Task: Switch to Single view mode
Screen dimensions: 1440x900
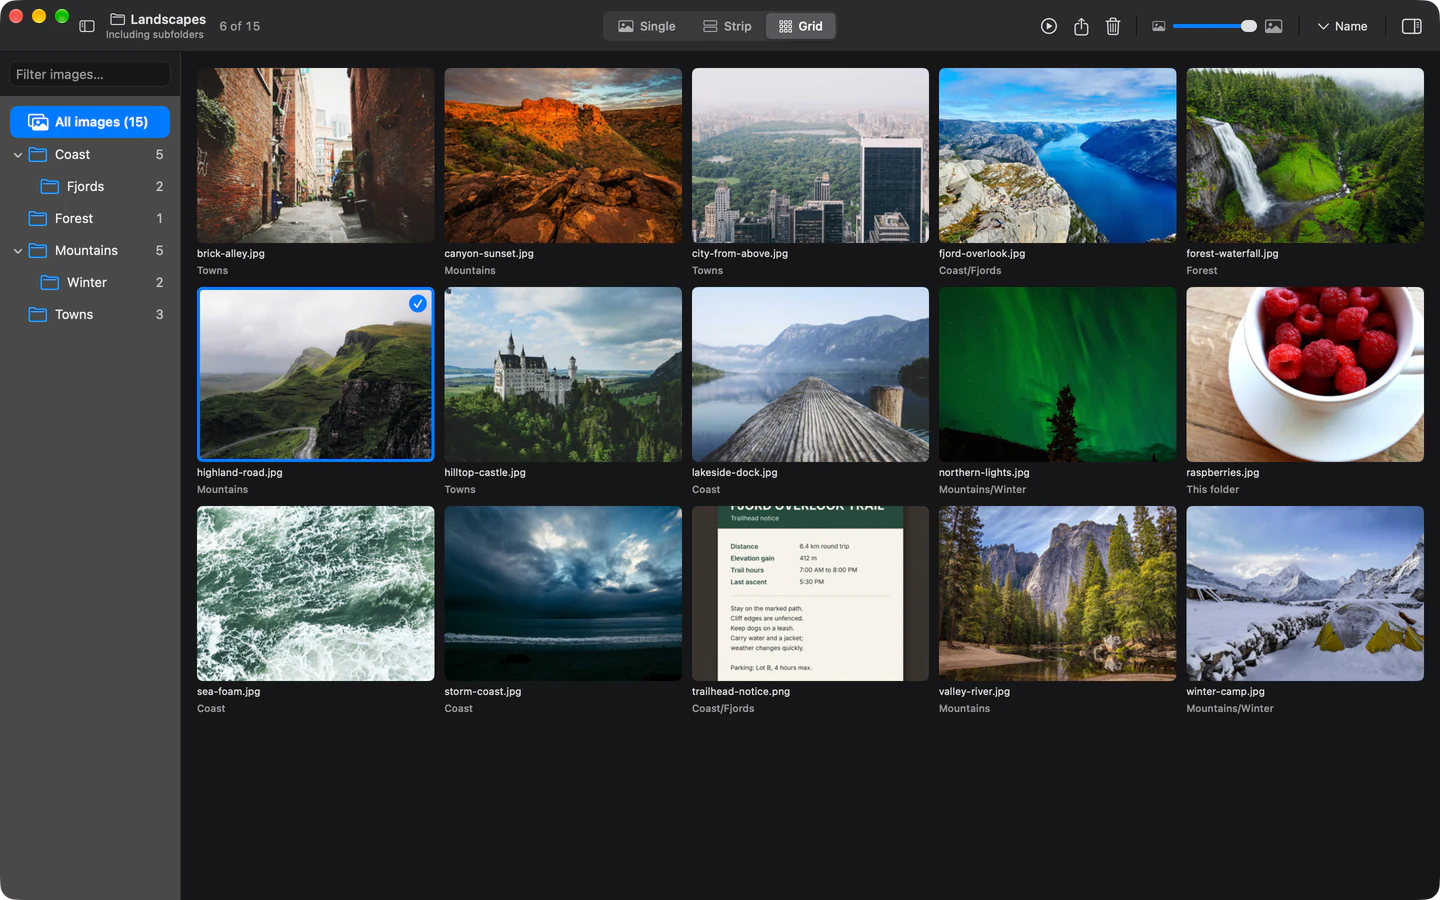Action: [647, 26]
